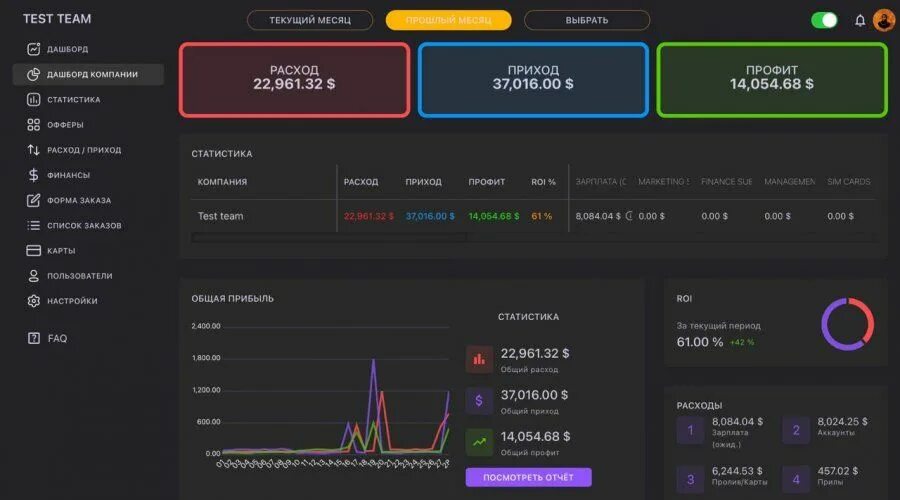Screen dimensions: 900x500
Task: Click the purple Общий приход dollar icon
Action: tap(479, 401)
